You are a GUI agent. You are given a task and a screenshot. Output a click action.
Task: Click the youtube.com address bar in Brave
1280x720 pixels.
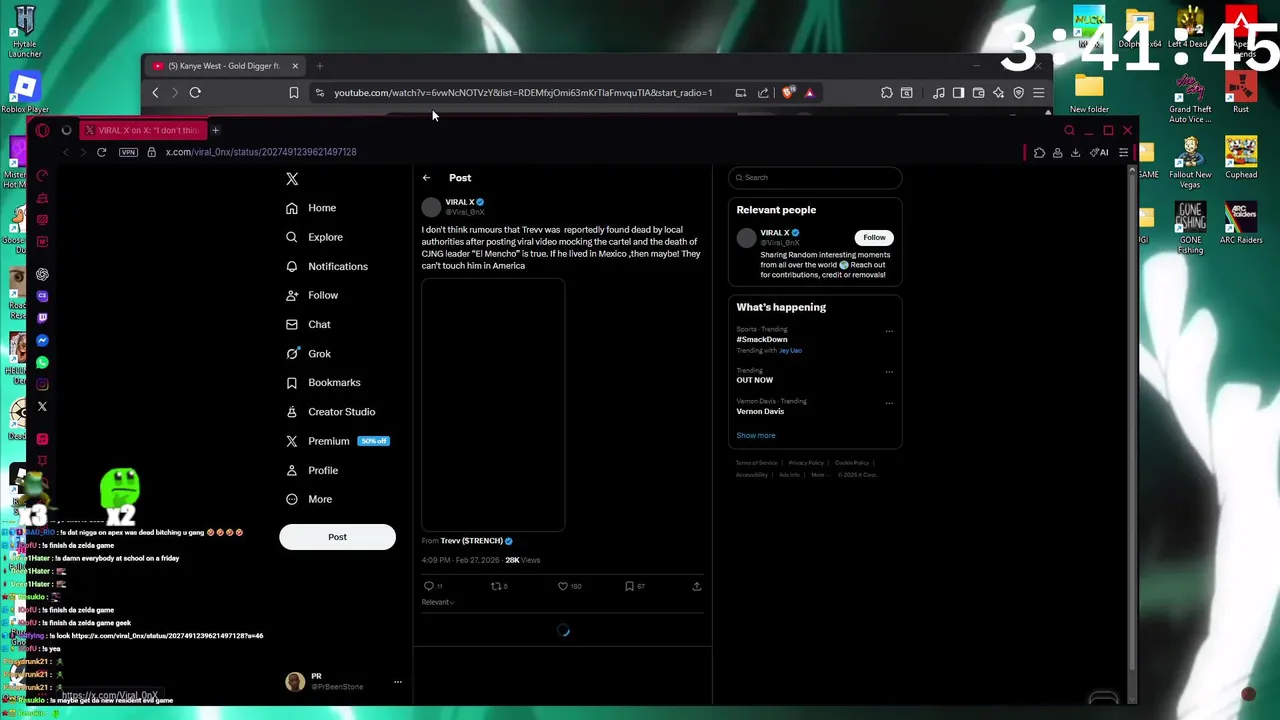click(x=523, y=93)
